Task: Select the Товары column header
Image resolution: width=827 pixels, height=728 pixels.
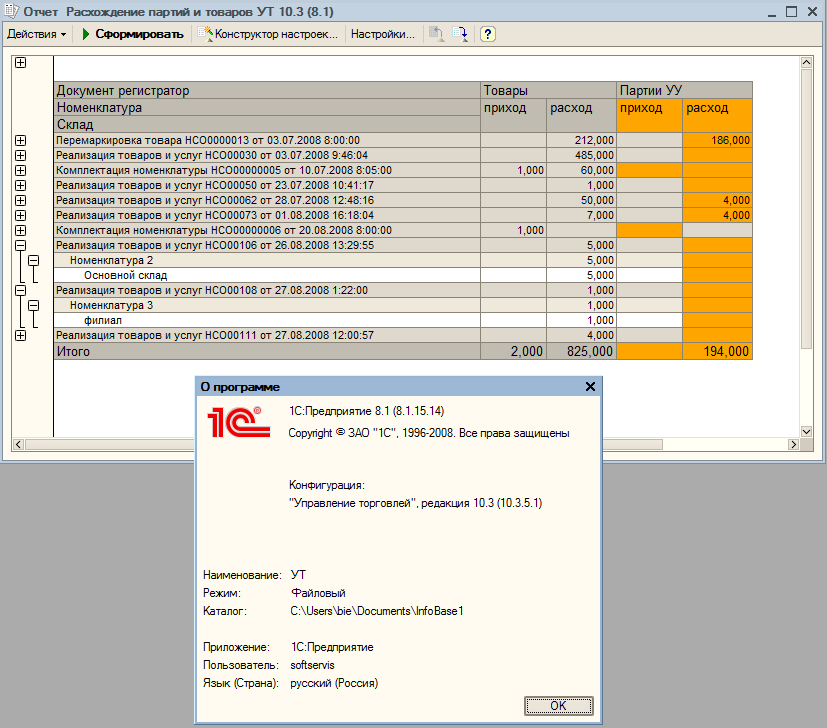Action: [x=549, y=90]
